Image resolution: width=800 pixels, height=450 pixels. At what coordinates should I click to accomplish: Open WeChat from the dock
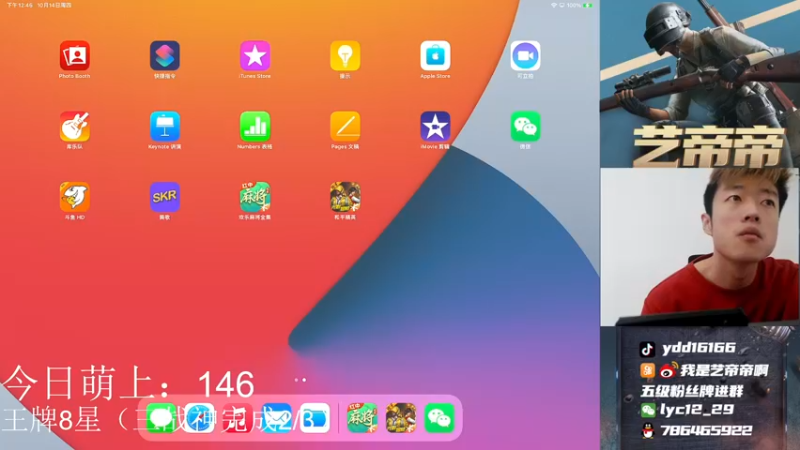(x=439, y=418)
